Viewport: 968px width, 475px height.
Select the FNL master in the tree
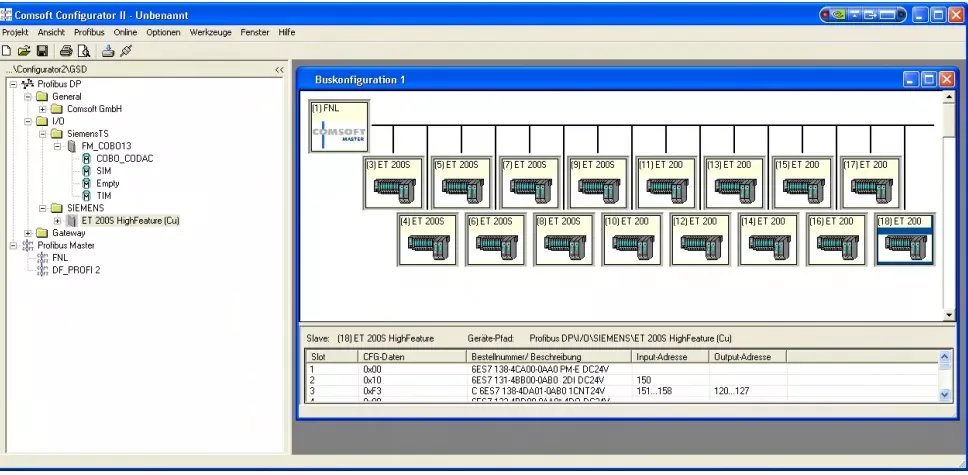tap(60, 258)
